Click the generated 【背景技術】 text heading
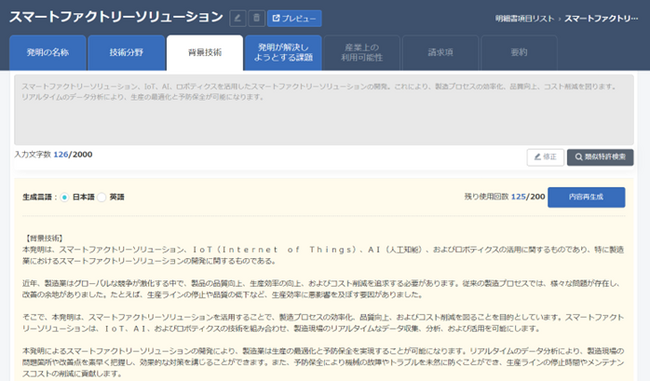The image size is (650, 381). click(44, 238)
